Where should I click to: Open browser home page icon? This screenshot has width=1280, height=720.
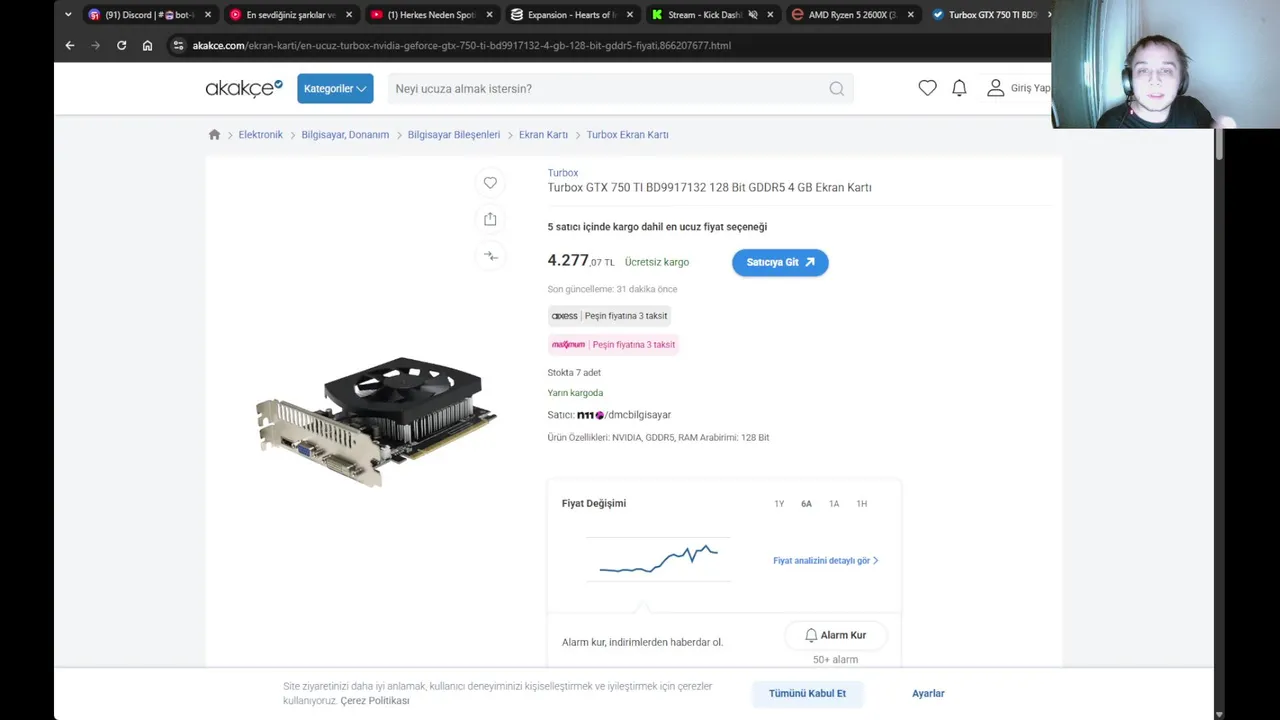tap(148, 45)
